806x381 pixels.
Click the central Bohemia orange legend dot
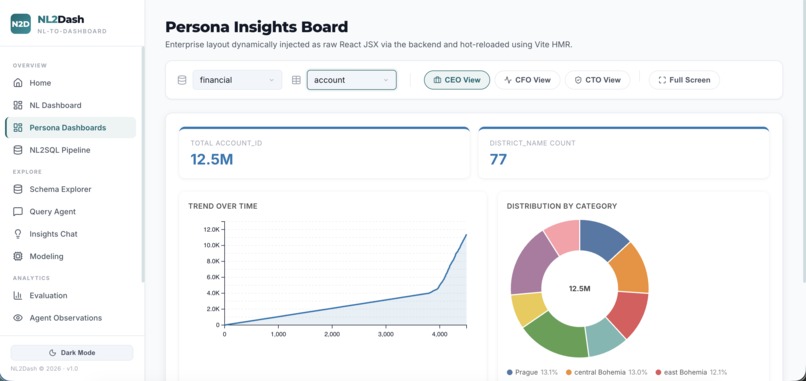click(569, 372)
